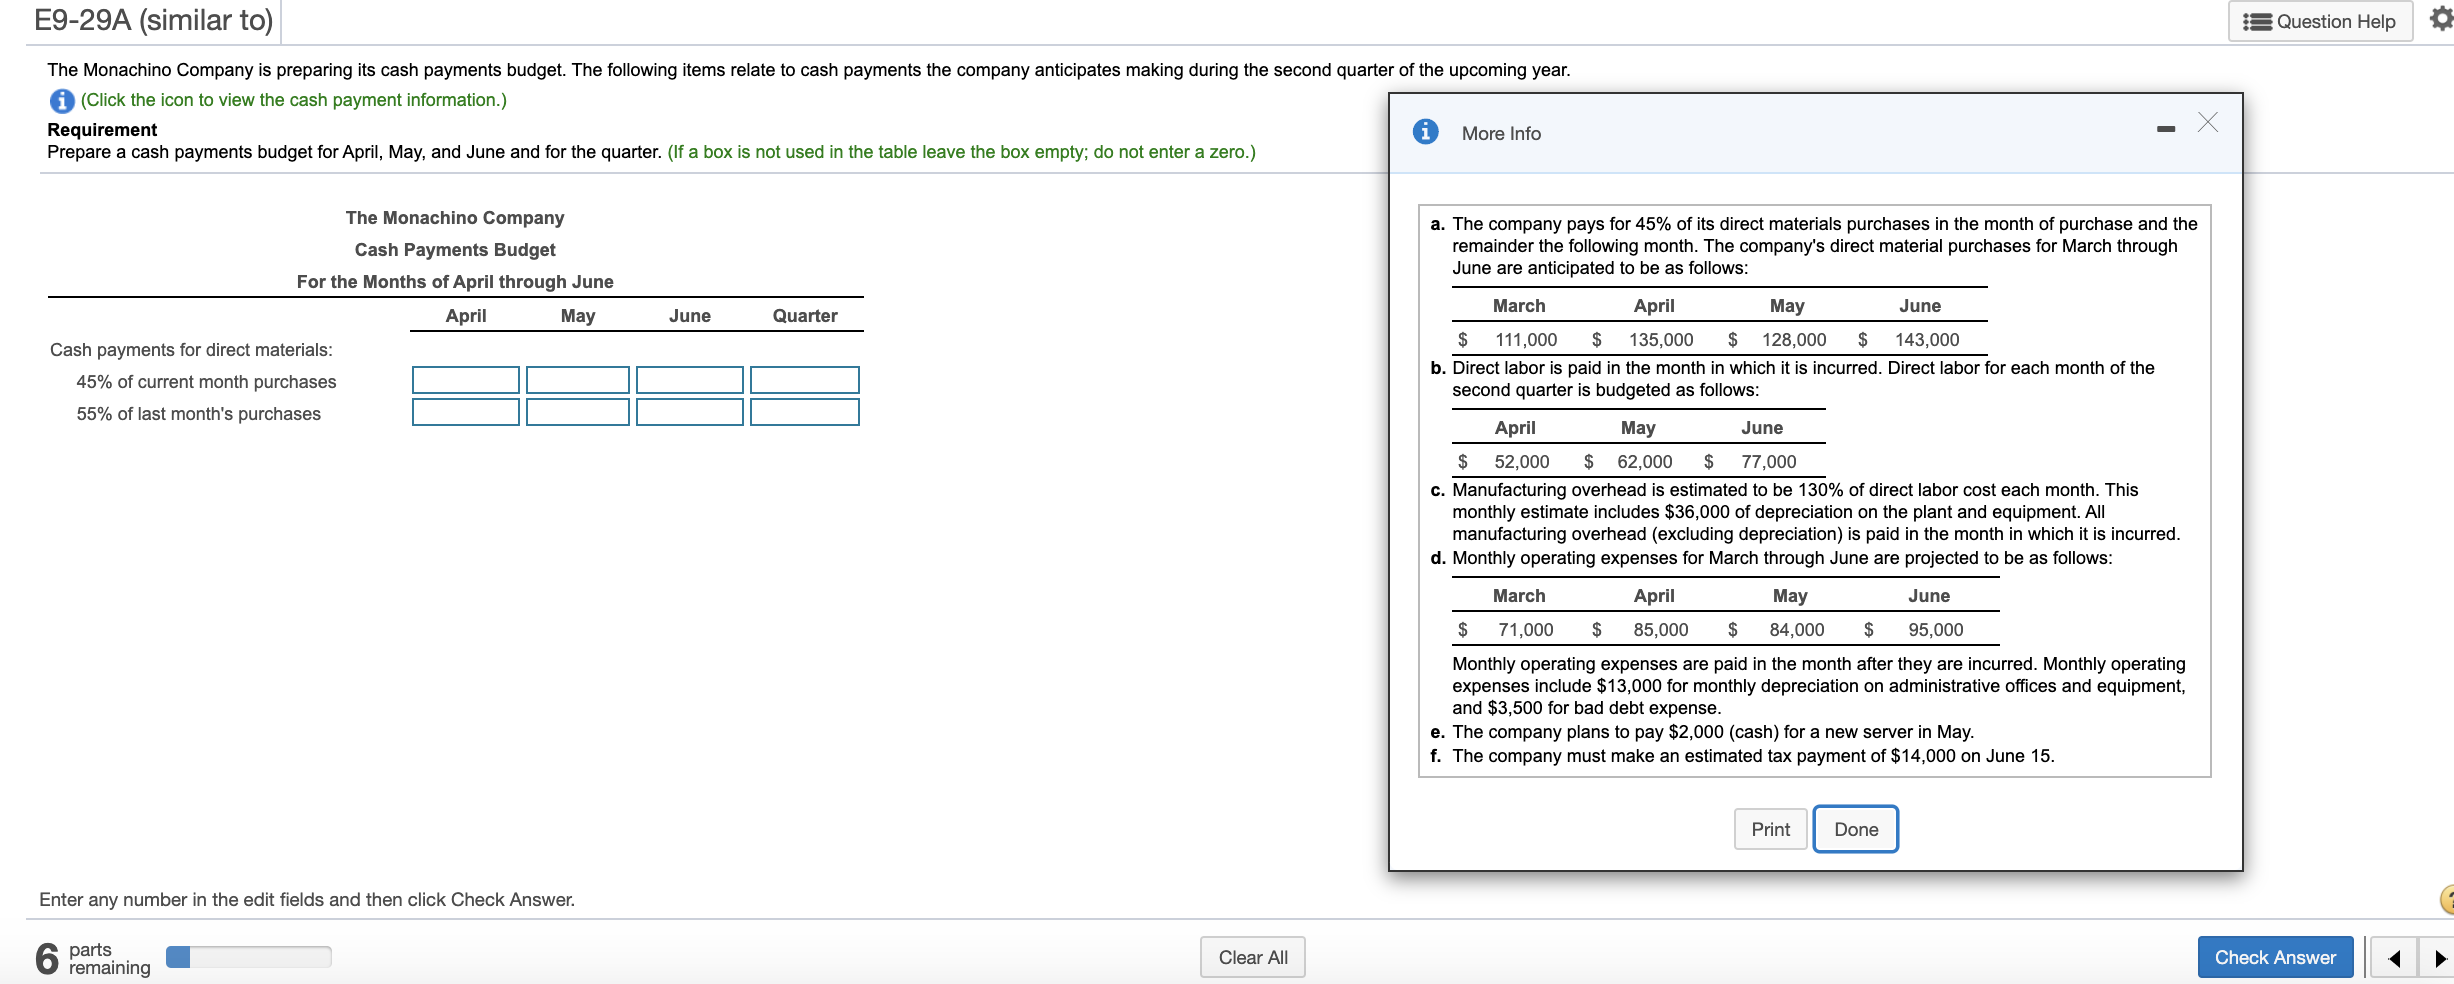
Task: Click the smiley face icon at bottom right
Action: pos(2449,898)
